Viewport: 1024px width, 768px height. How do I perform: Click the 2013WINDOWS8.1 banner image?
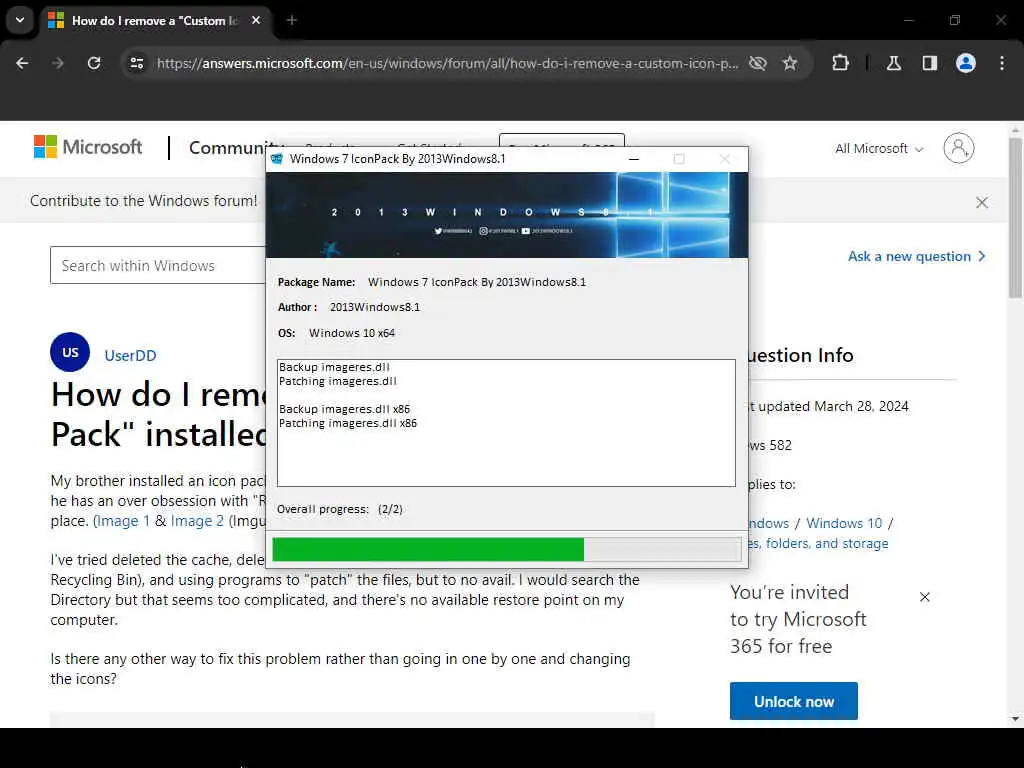coord(507,215)
